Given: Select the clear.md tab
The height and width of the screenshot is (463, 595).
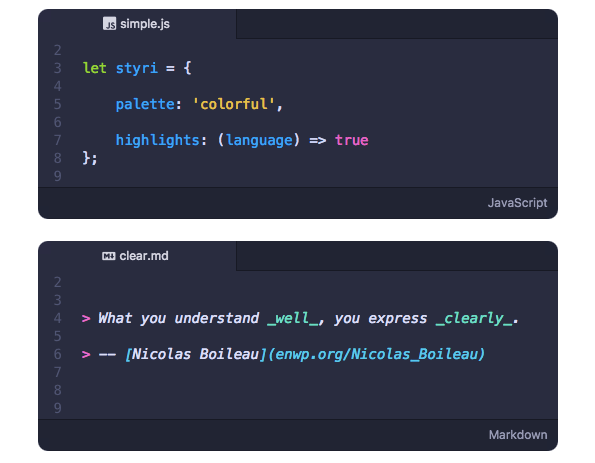Looking at the screenshot, I should pos(137,256).
